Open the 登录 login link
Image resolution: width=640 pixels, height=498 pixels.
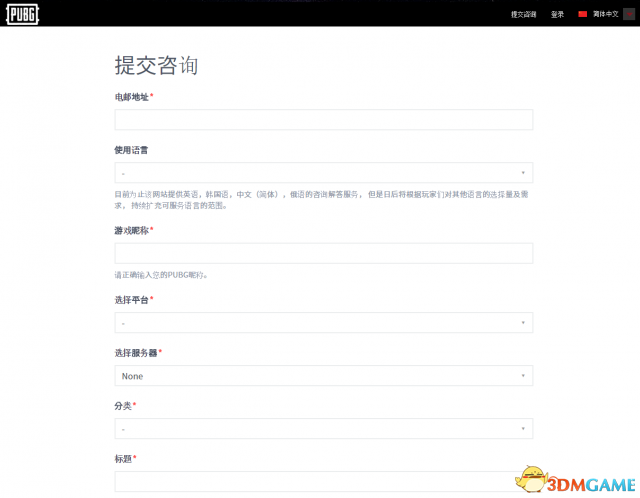557,14
